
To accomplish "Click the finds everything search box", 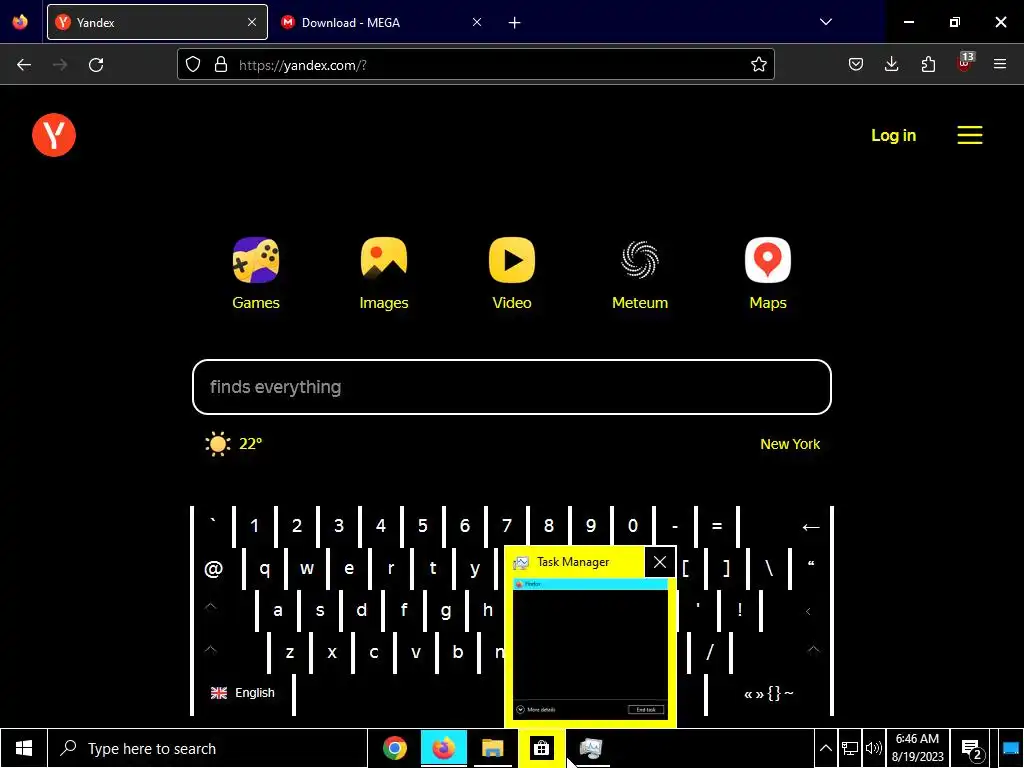I will tap(512, 387).
